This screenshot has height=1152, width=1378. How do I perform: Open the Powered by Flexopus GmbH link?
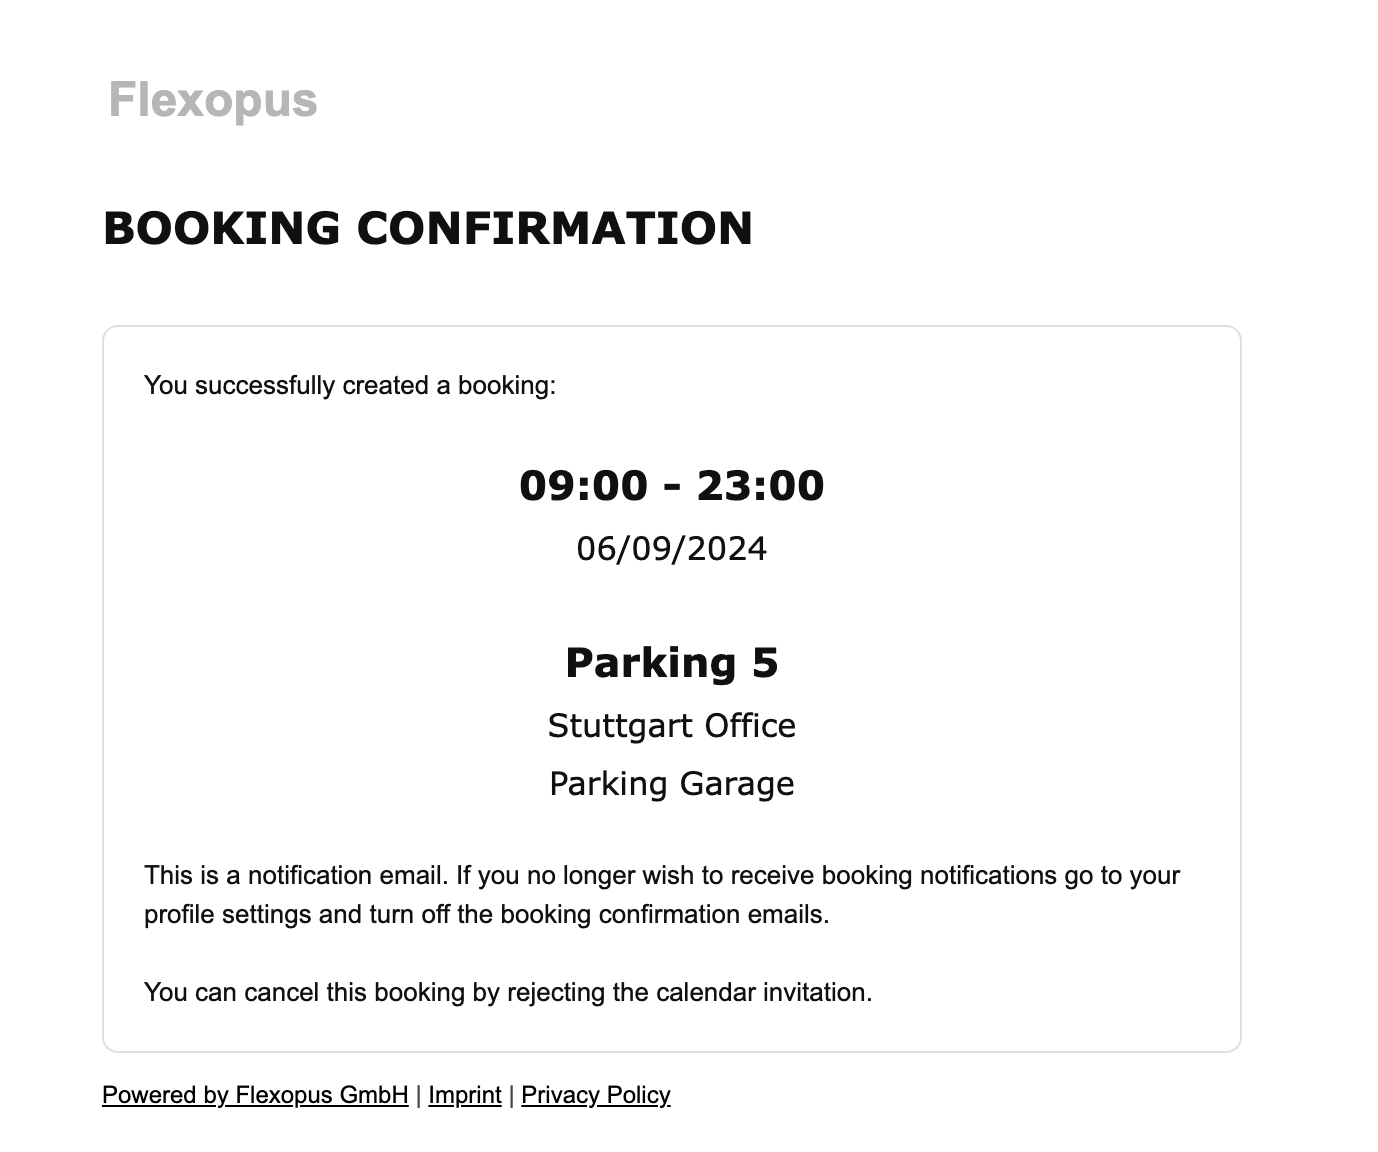tap(255, 1095)
